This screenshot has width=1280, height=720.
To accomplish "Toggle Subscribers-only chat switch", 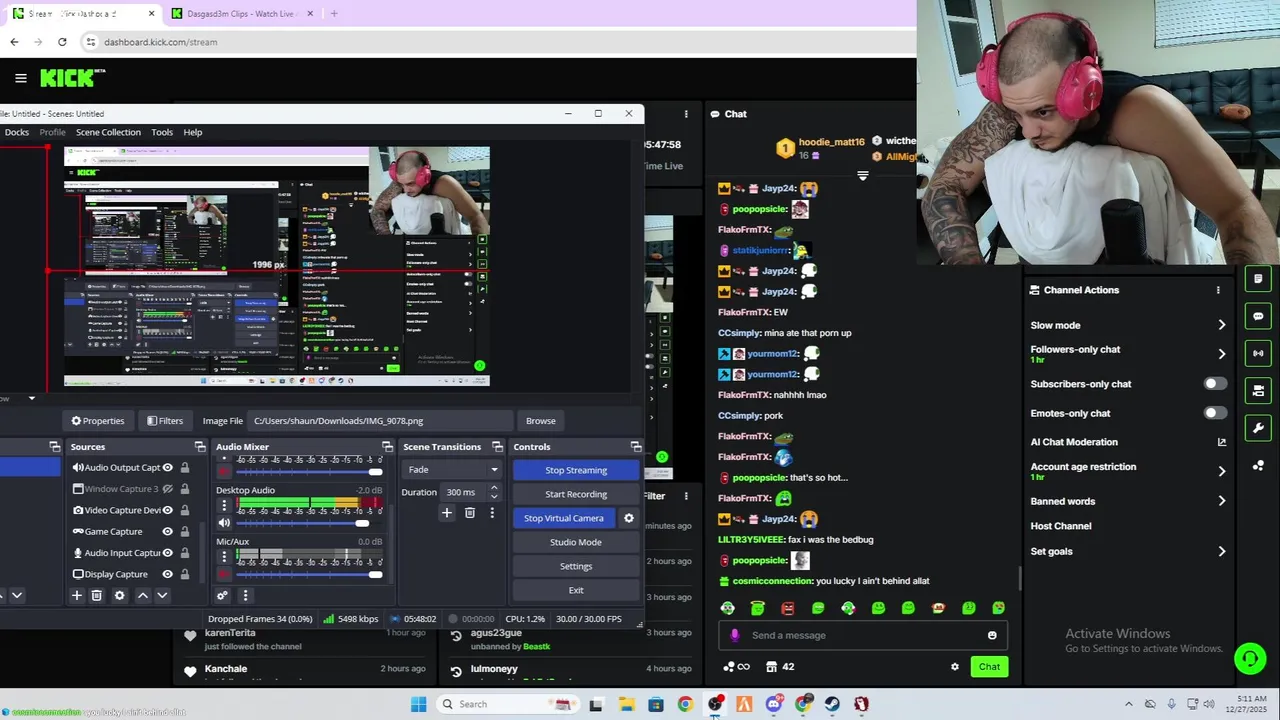I will click(x=1215, y=384).
